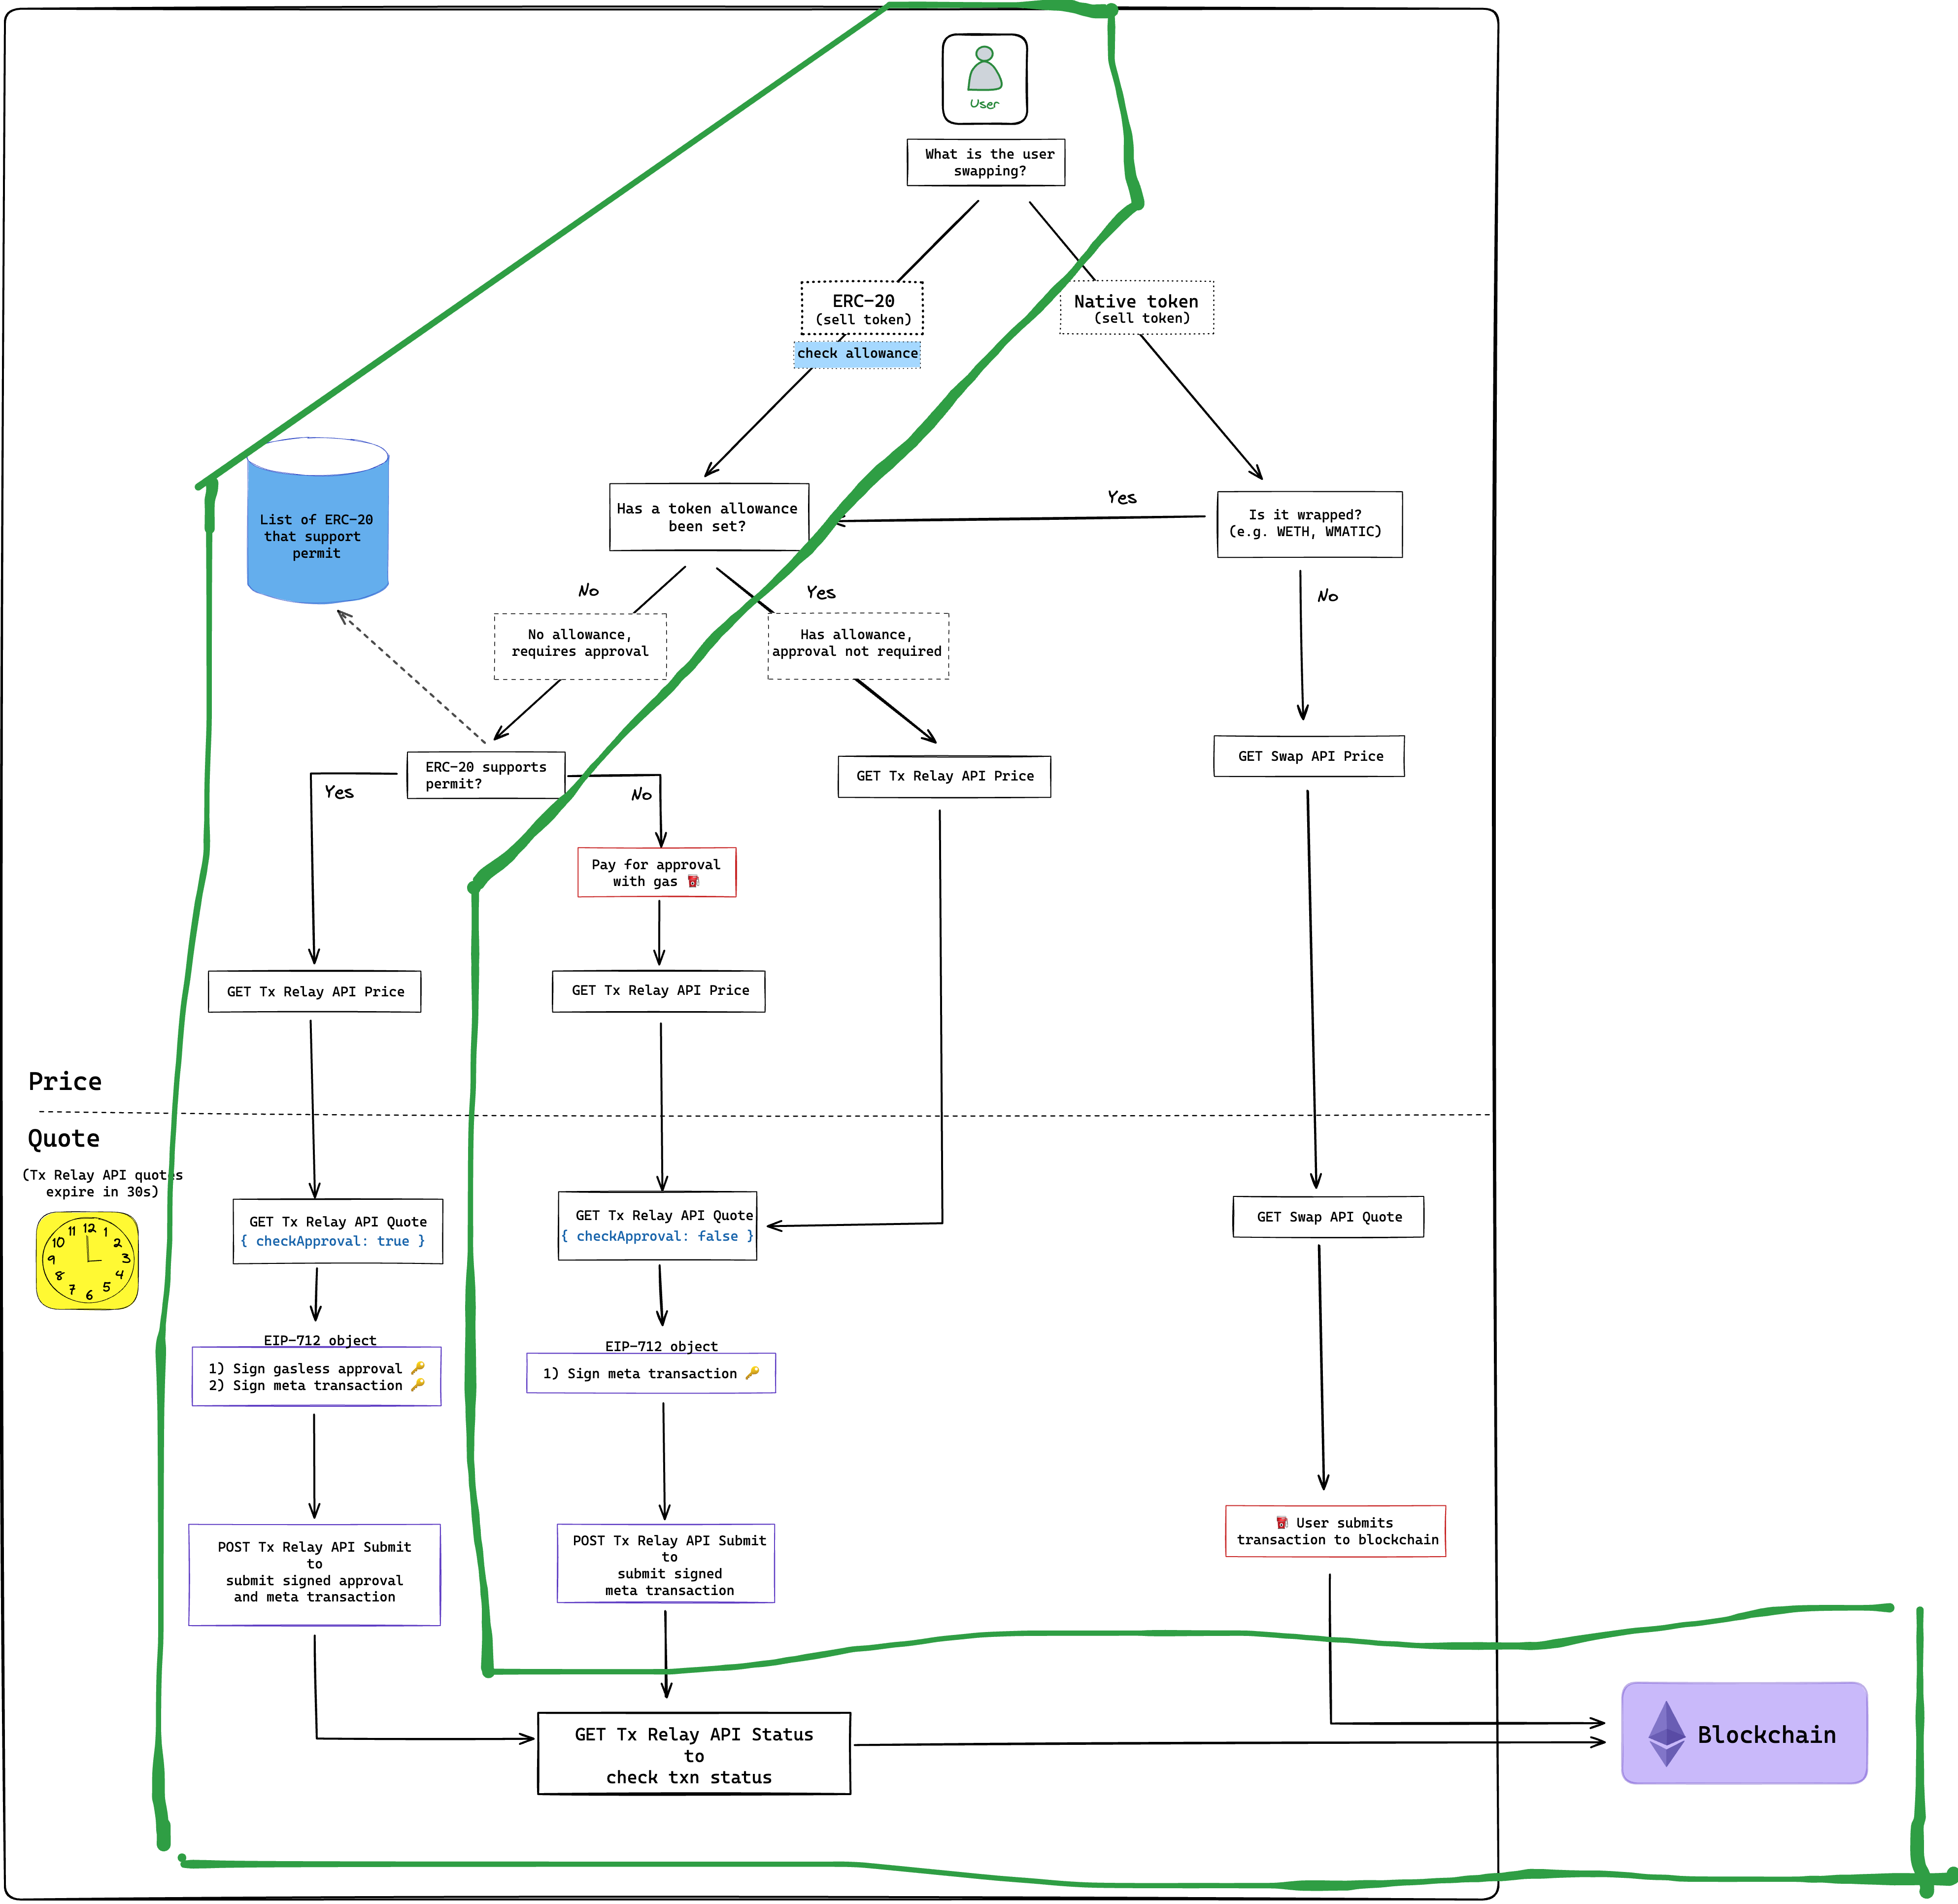
Task: Click 'EIP-712 object' label above Sign gasless approval
Action: pos(320,1340)
